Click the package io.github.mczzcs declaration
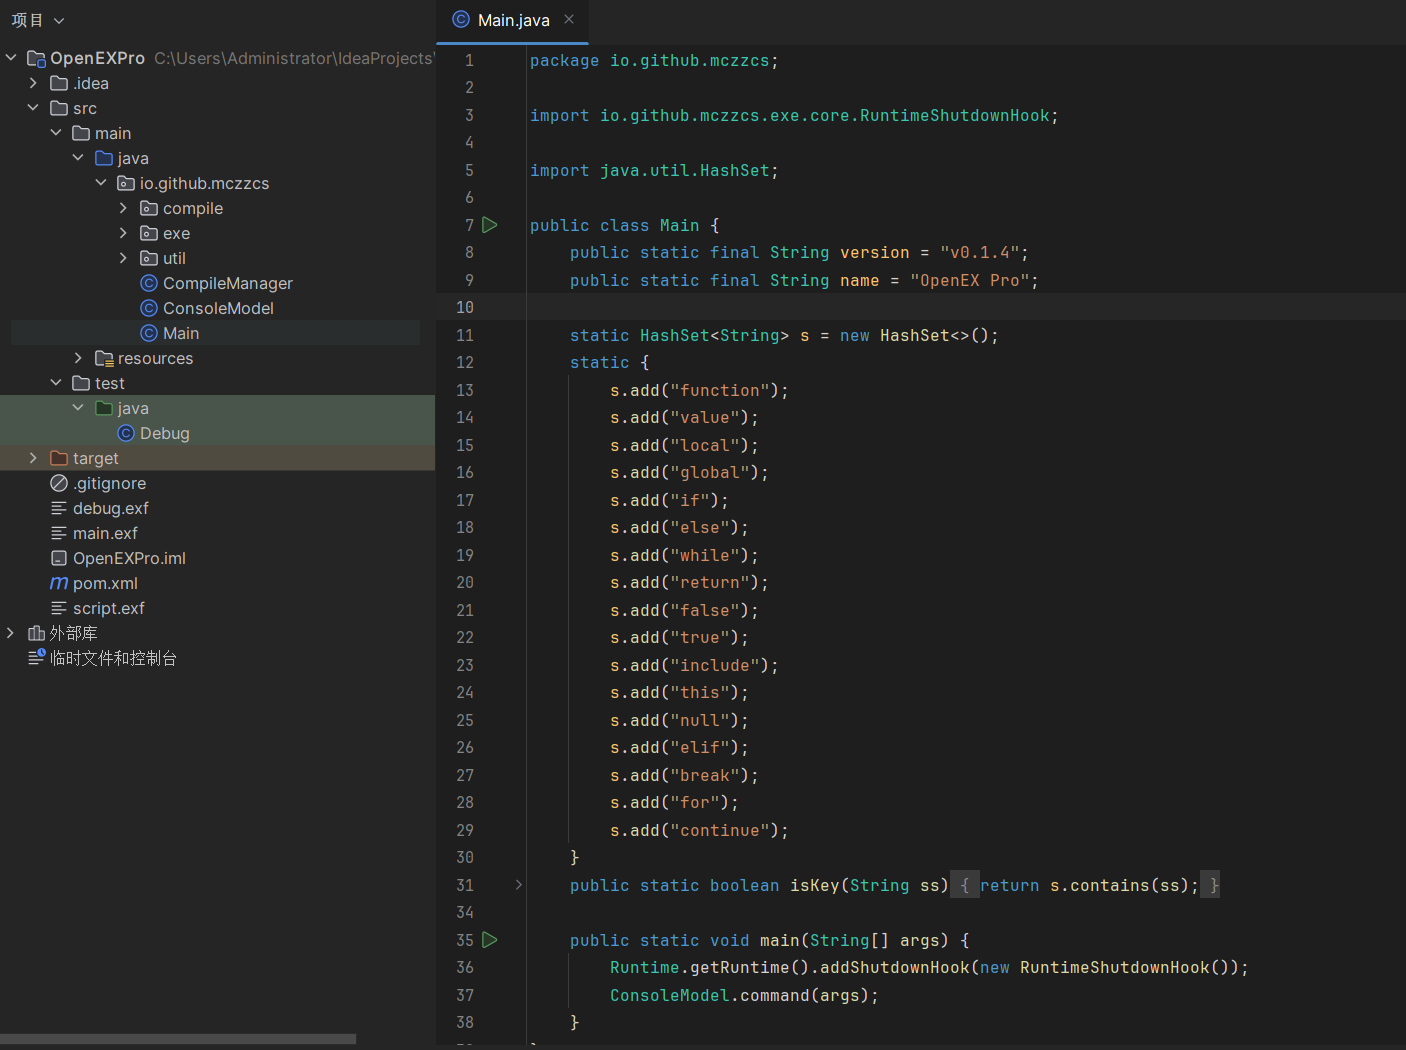Screen dimensions: 1406x1050 (654, 61)
